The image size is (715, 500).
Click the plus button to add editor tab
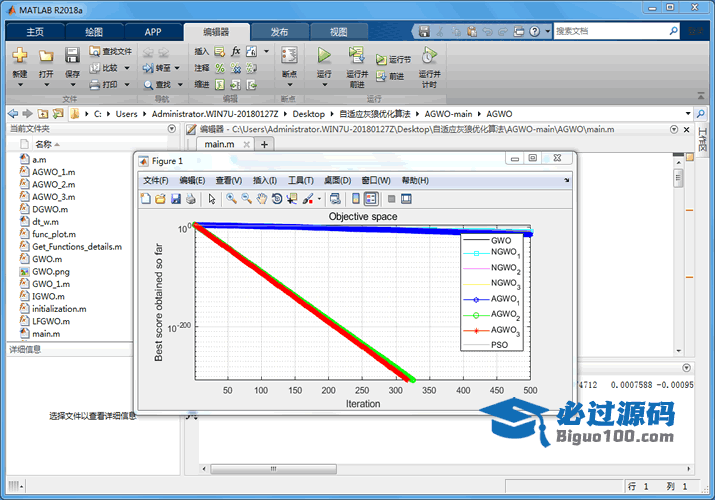click(264, 144)
